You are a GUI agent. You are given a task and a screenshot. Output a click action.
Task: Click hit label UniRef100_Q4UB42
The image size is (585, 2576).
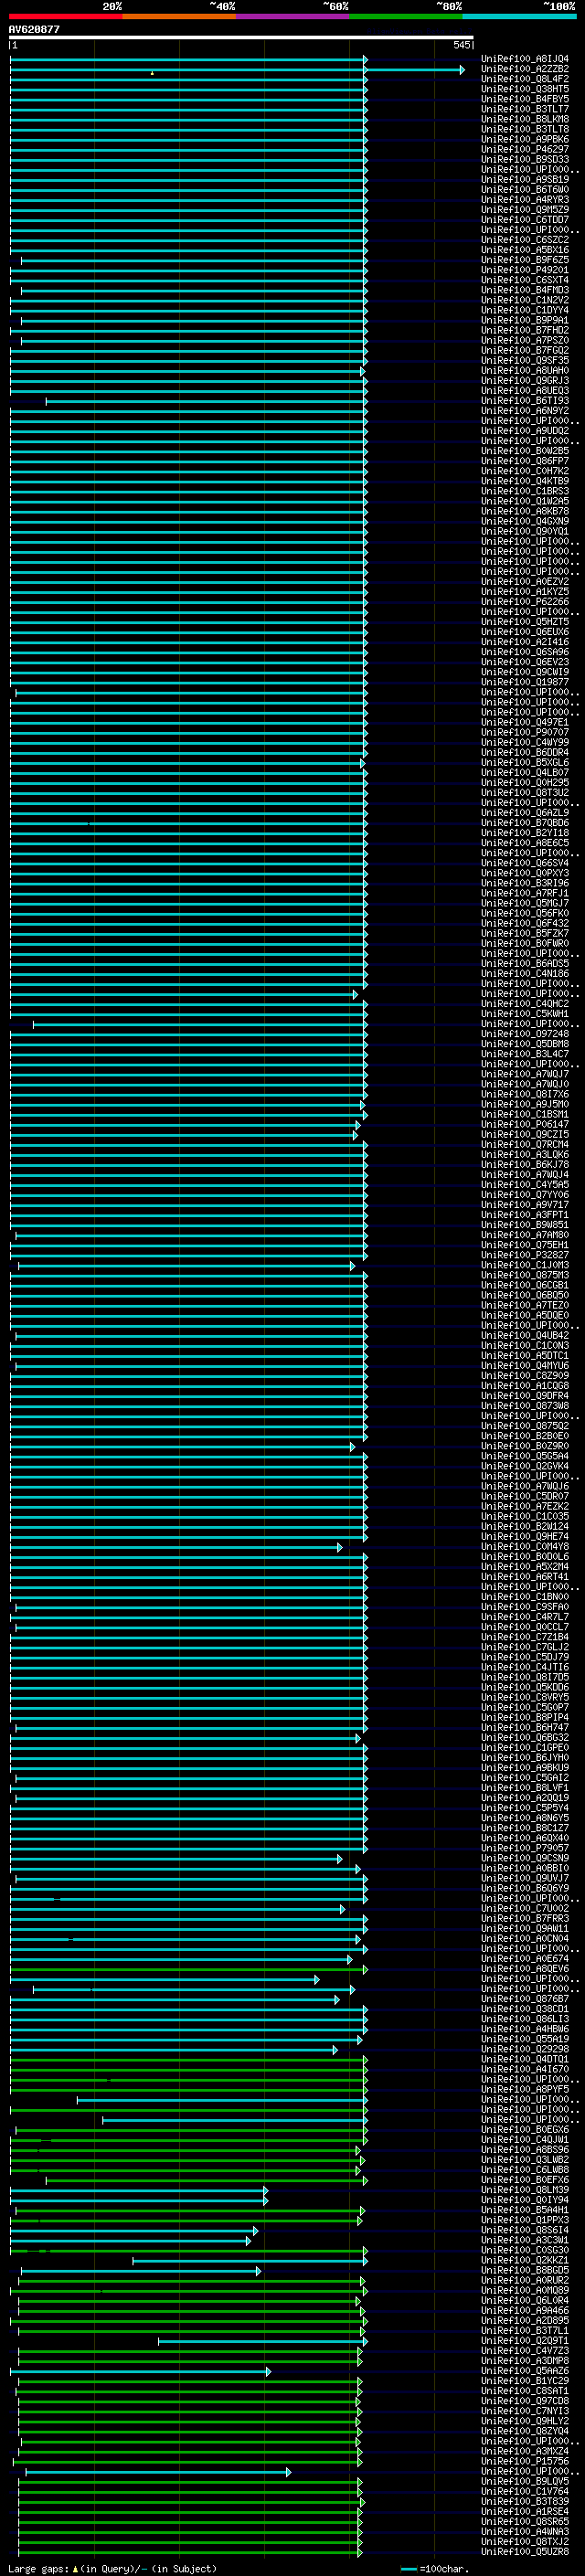click(525, 1335)
